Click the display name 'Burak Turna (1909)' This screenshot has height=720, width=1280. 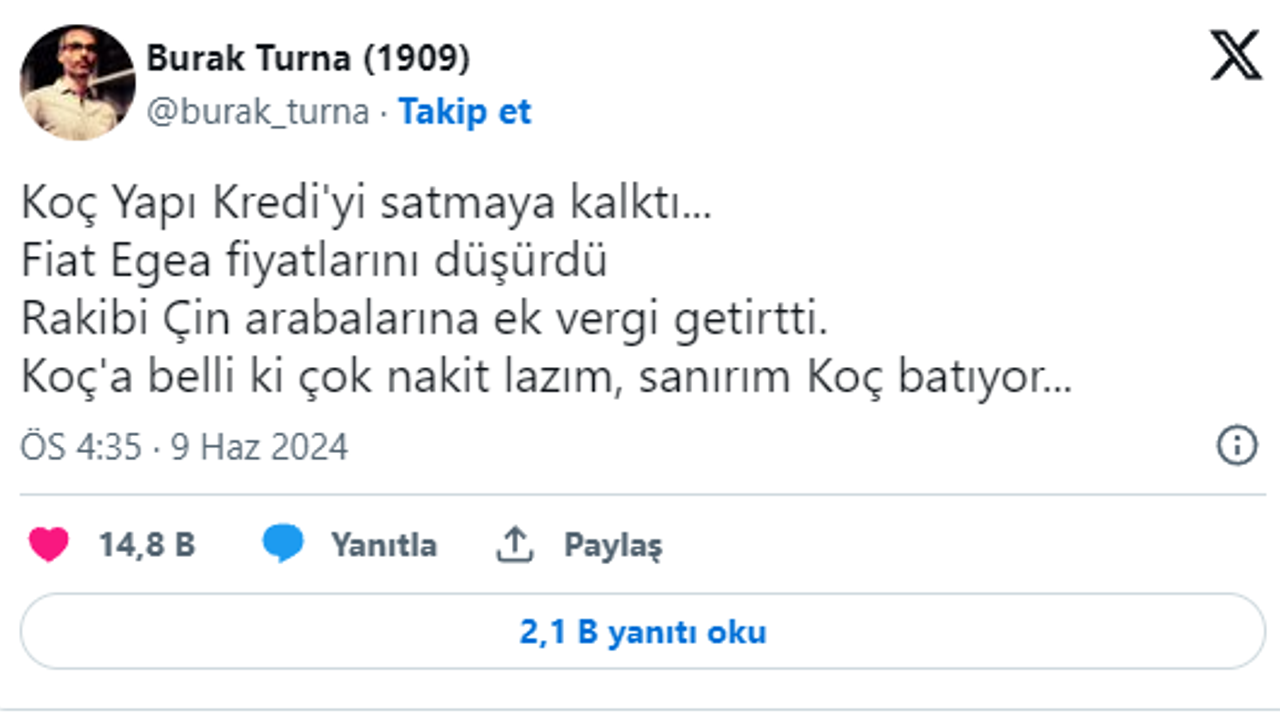tap(310, 58)
